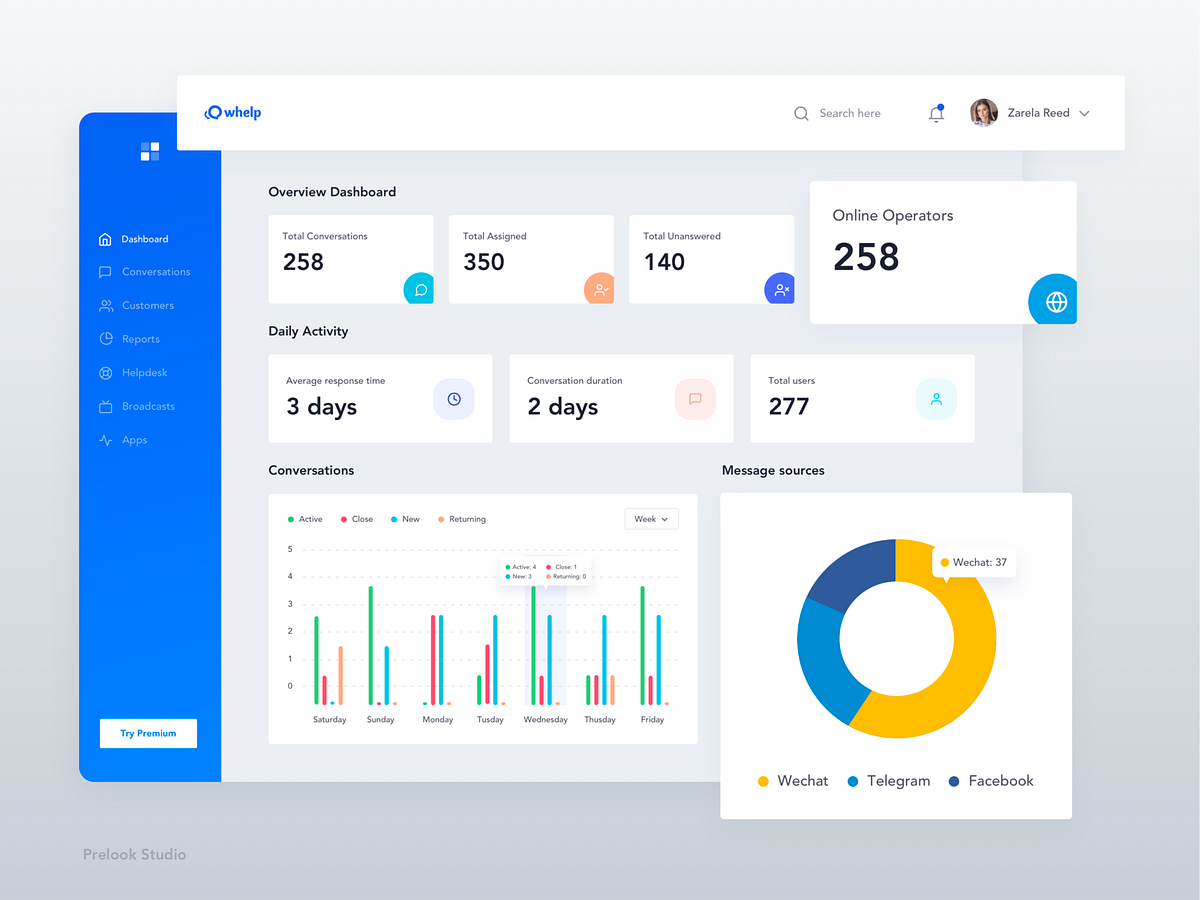
Task: Open the whelp logo homepage
Action: pyautogui.click(x=232, y=112)
